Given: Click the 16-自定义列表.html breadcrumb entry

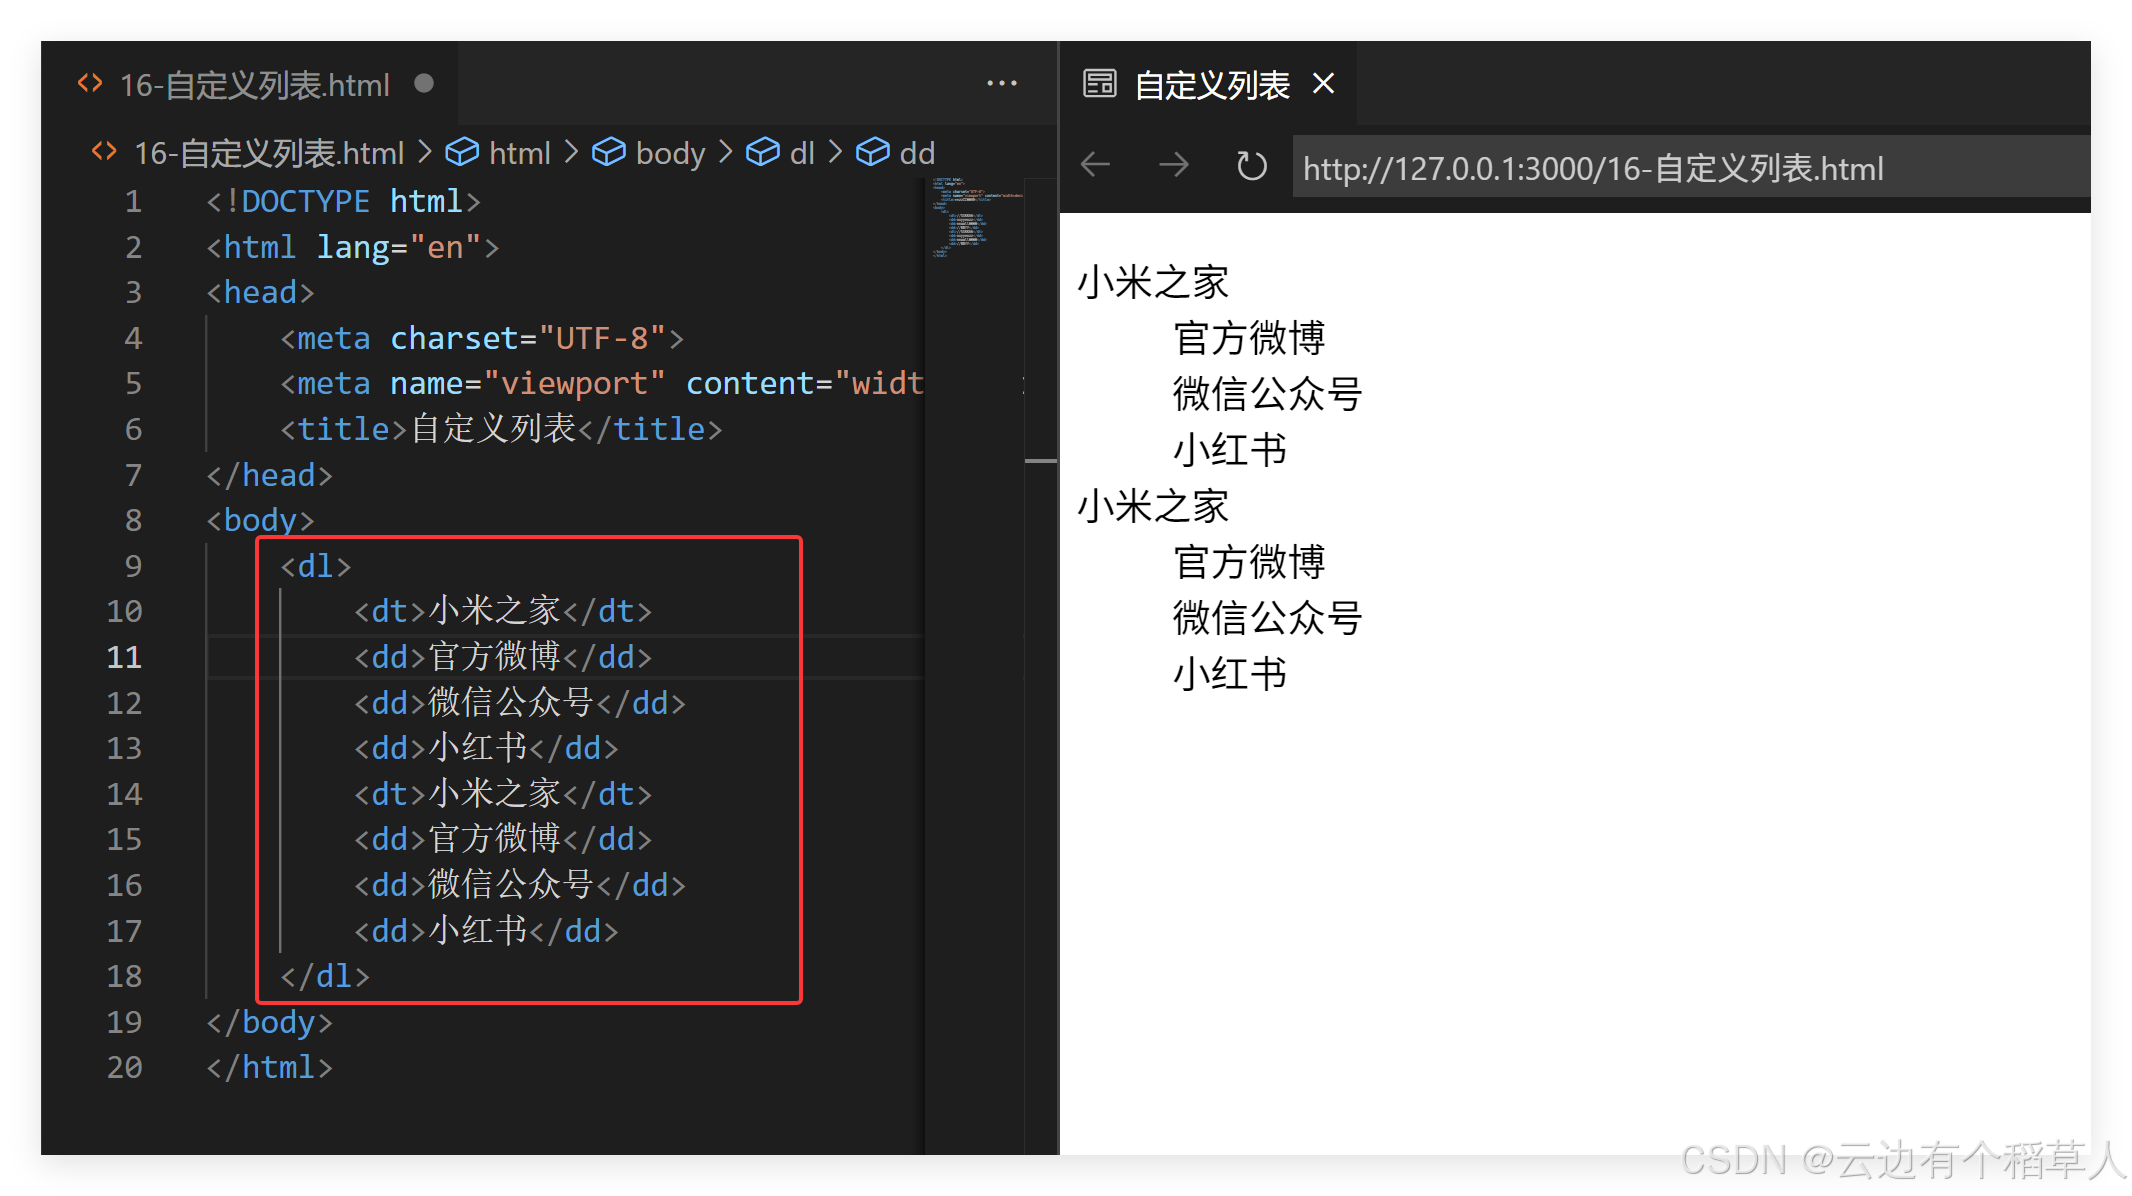Looking at the screenshot, I should [x=268, y=152].
